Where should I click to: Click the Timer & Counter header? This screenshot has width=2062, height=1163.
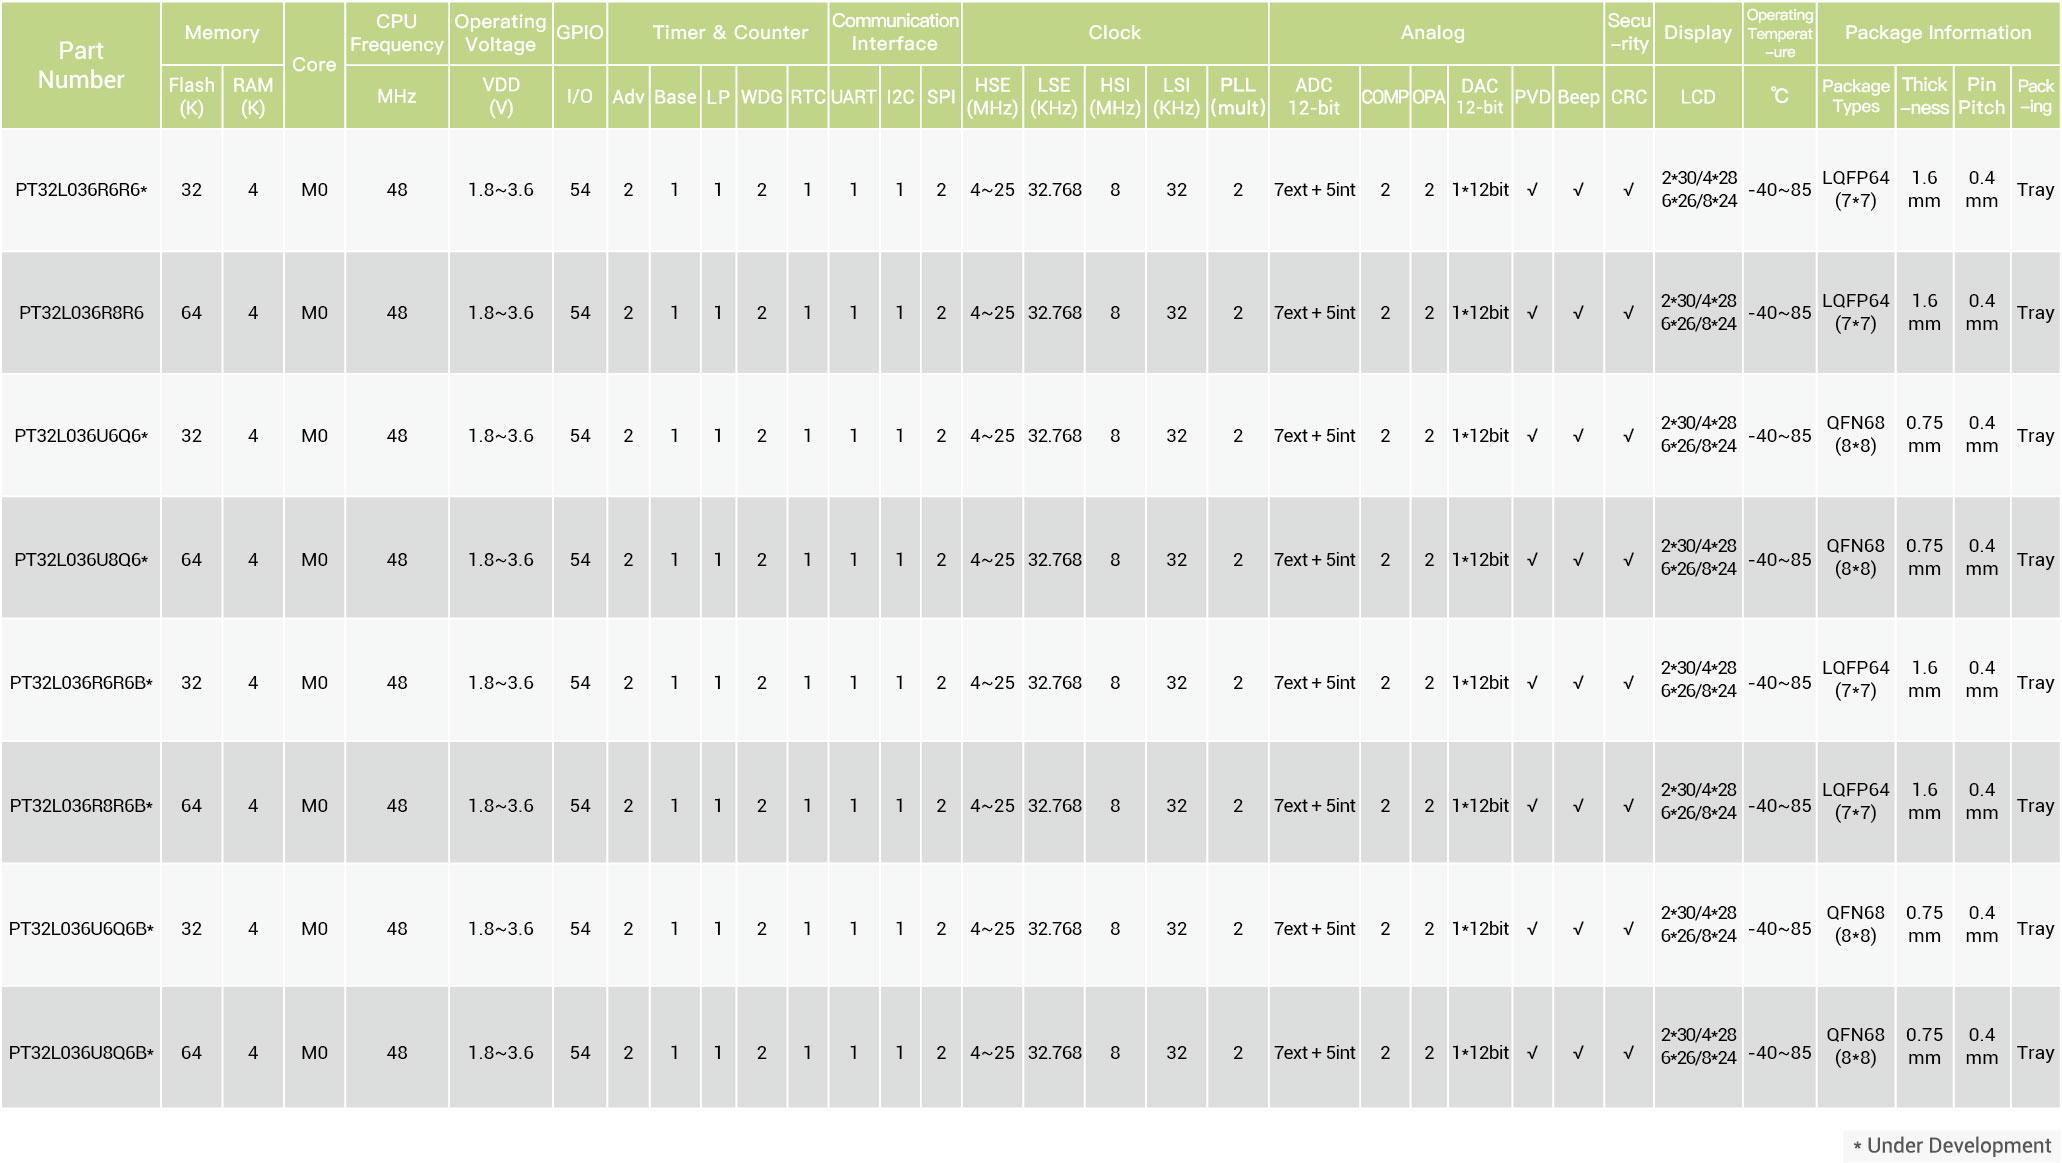pyautogui.click(x=730, y=33)
